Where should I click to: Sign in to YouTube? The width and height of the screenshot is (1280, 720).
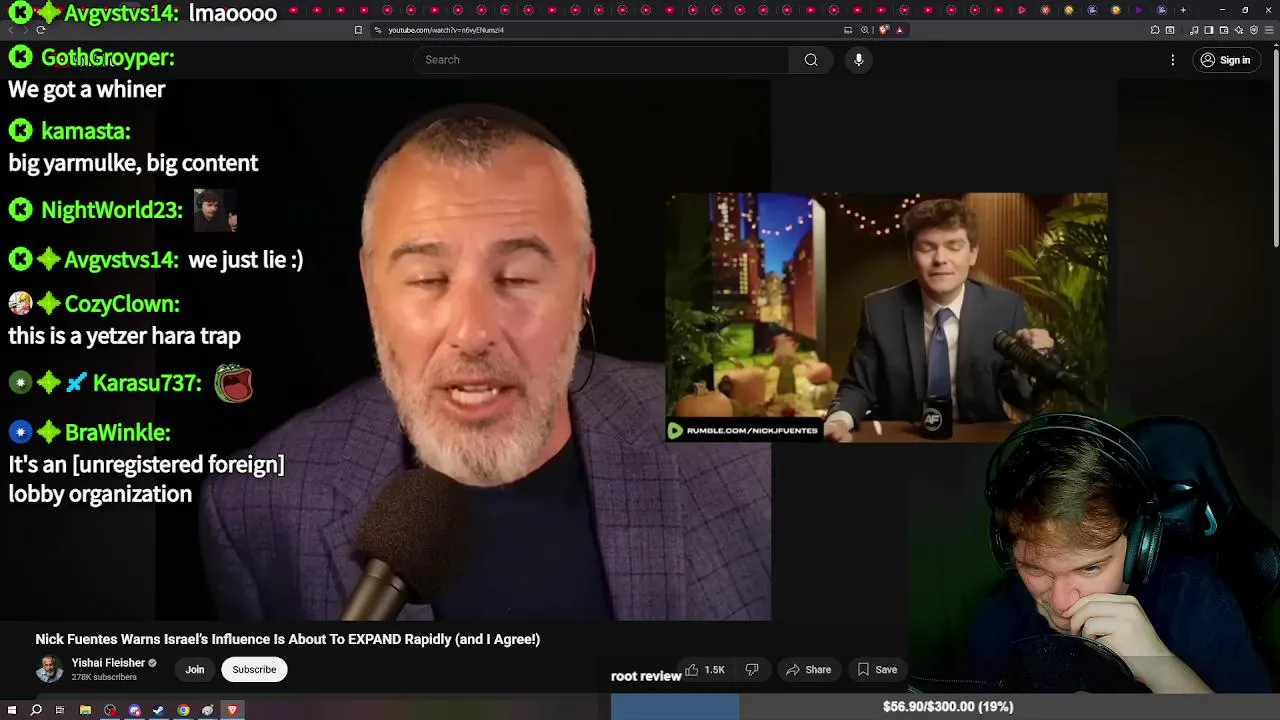click(1225, 60)
